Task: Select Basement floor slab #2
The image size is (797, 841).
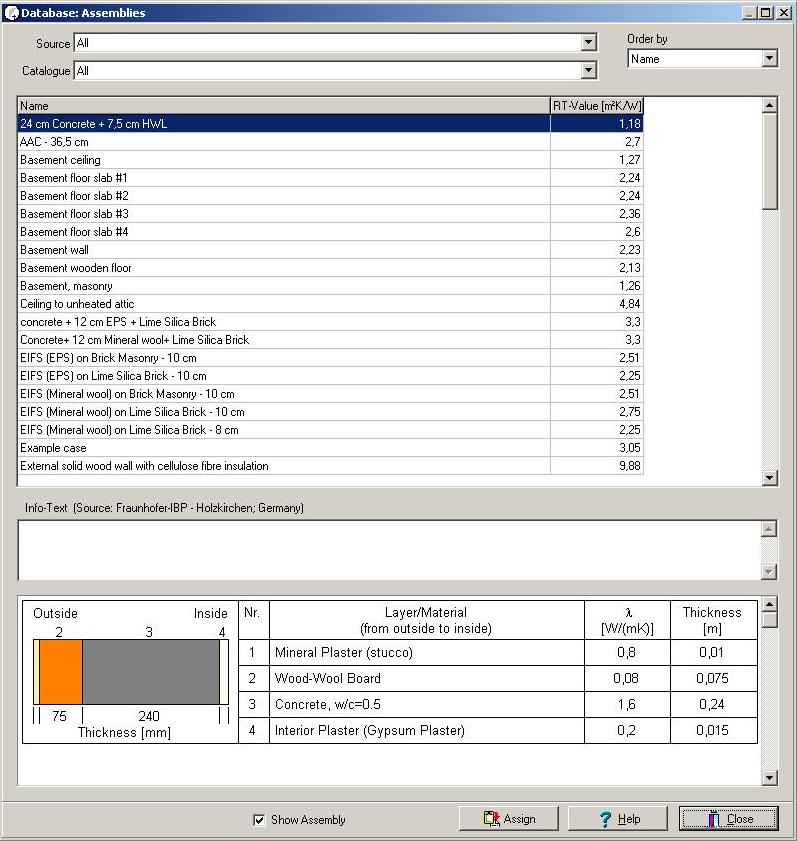Action: (330, 196)
